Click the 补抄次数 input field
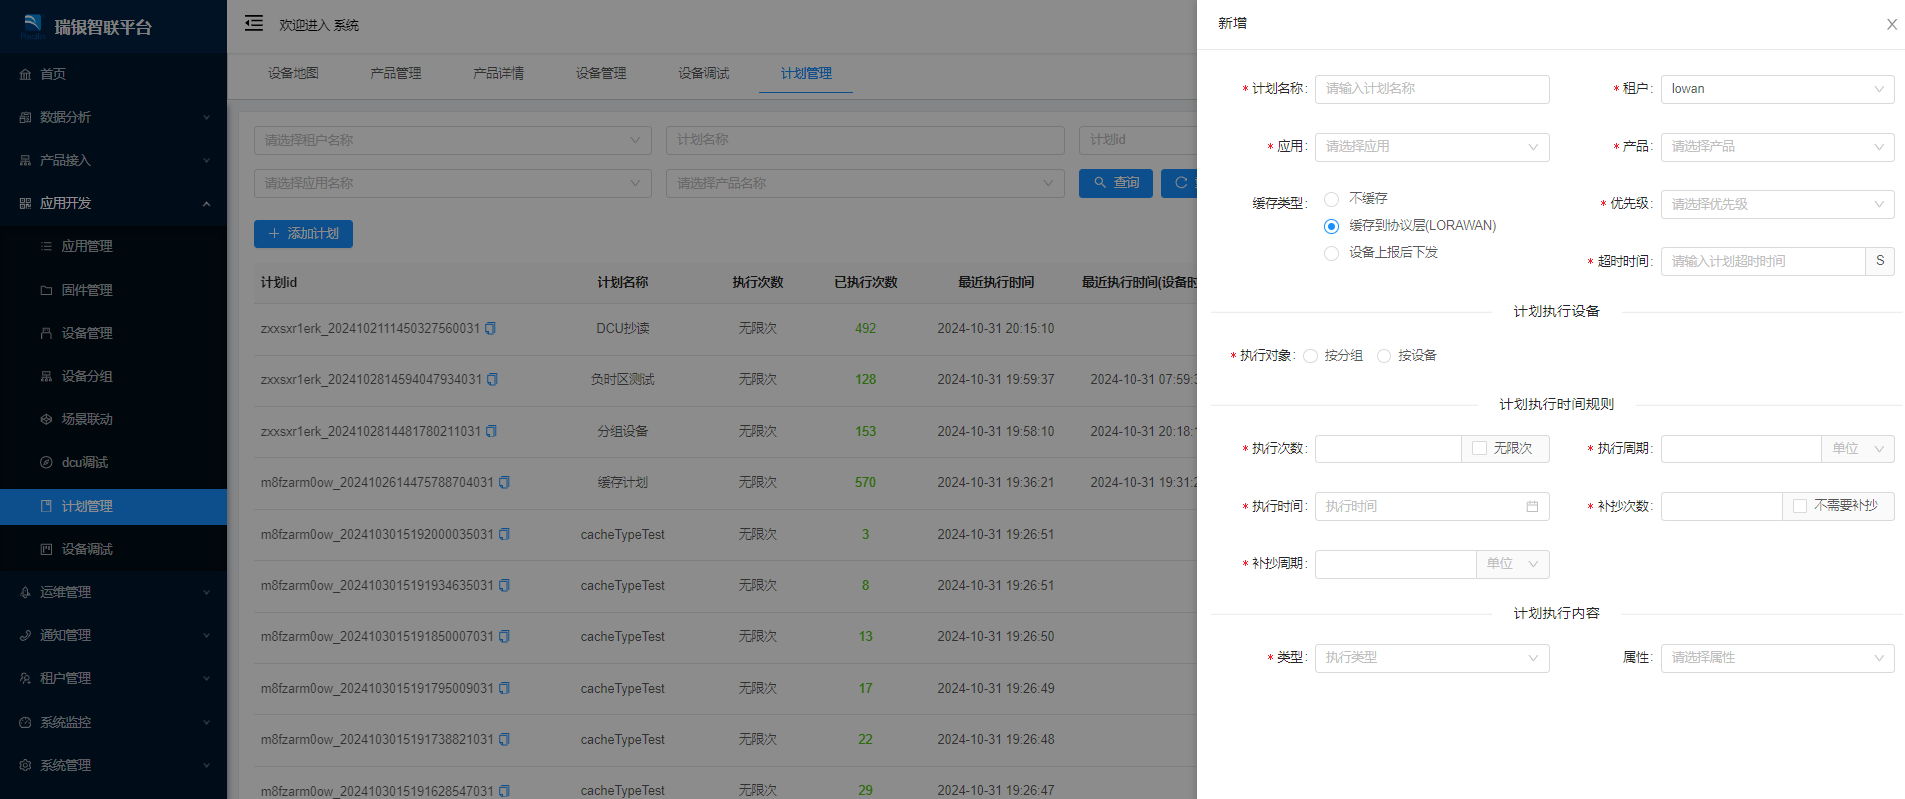Viewport: 1905px width, 799px height. point(1721,506)
